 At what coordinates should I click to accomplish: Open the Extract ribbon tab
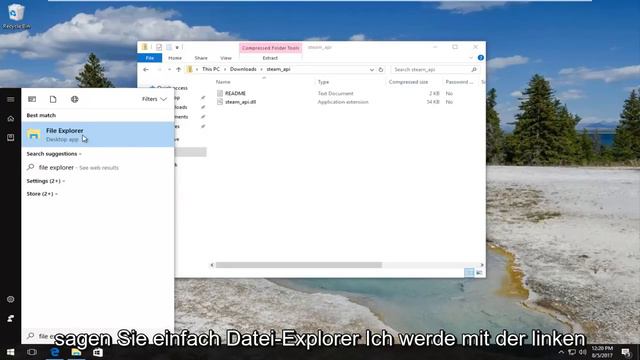click(x=270, y=58)
